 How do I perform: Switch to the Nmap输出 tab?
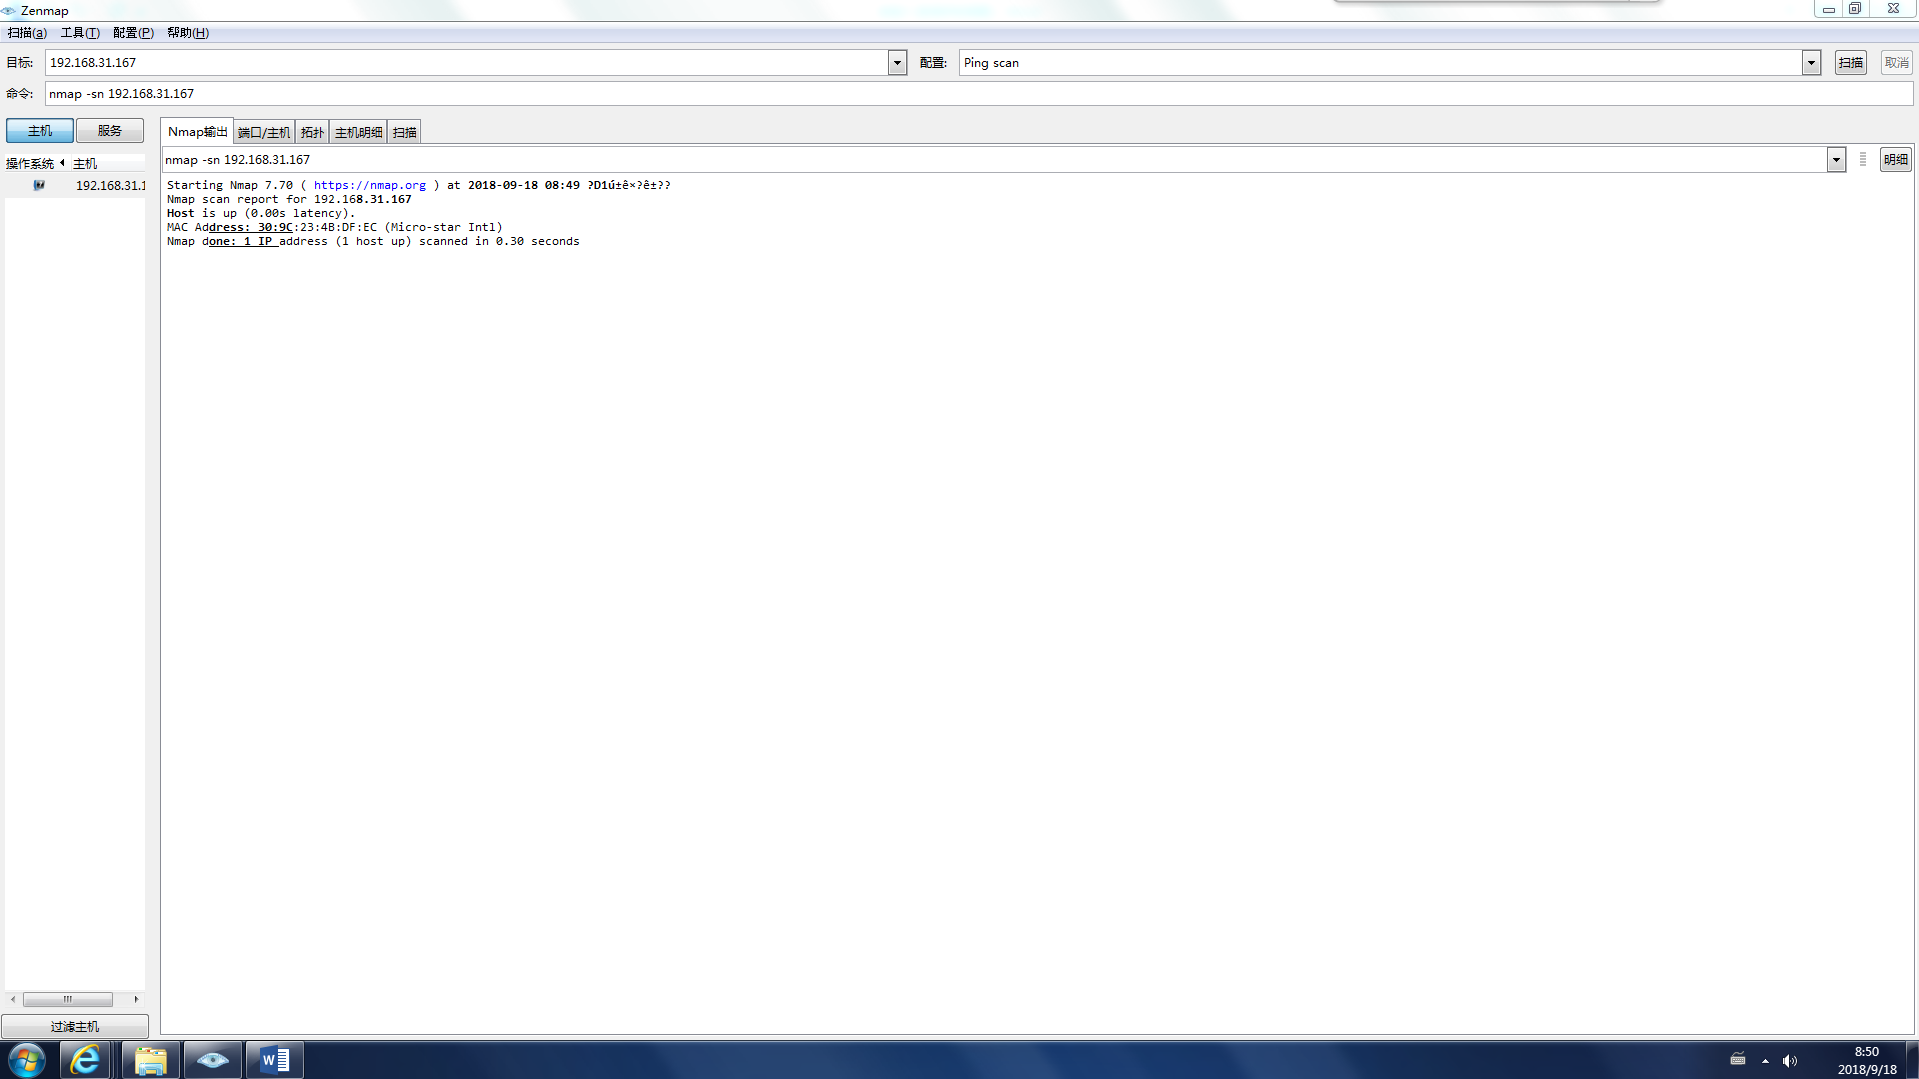point(198,132)
